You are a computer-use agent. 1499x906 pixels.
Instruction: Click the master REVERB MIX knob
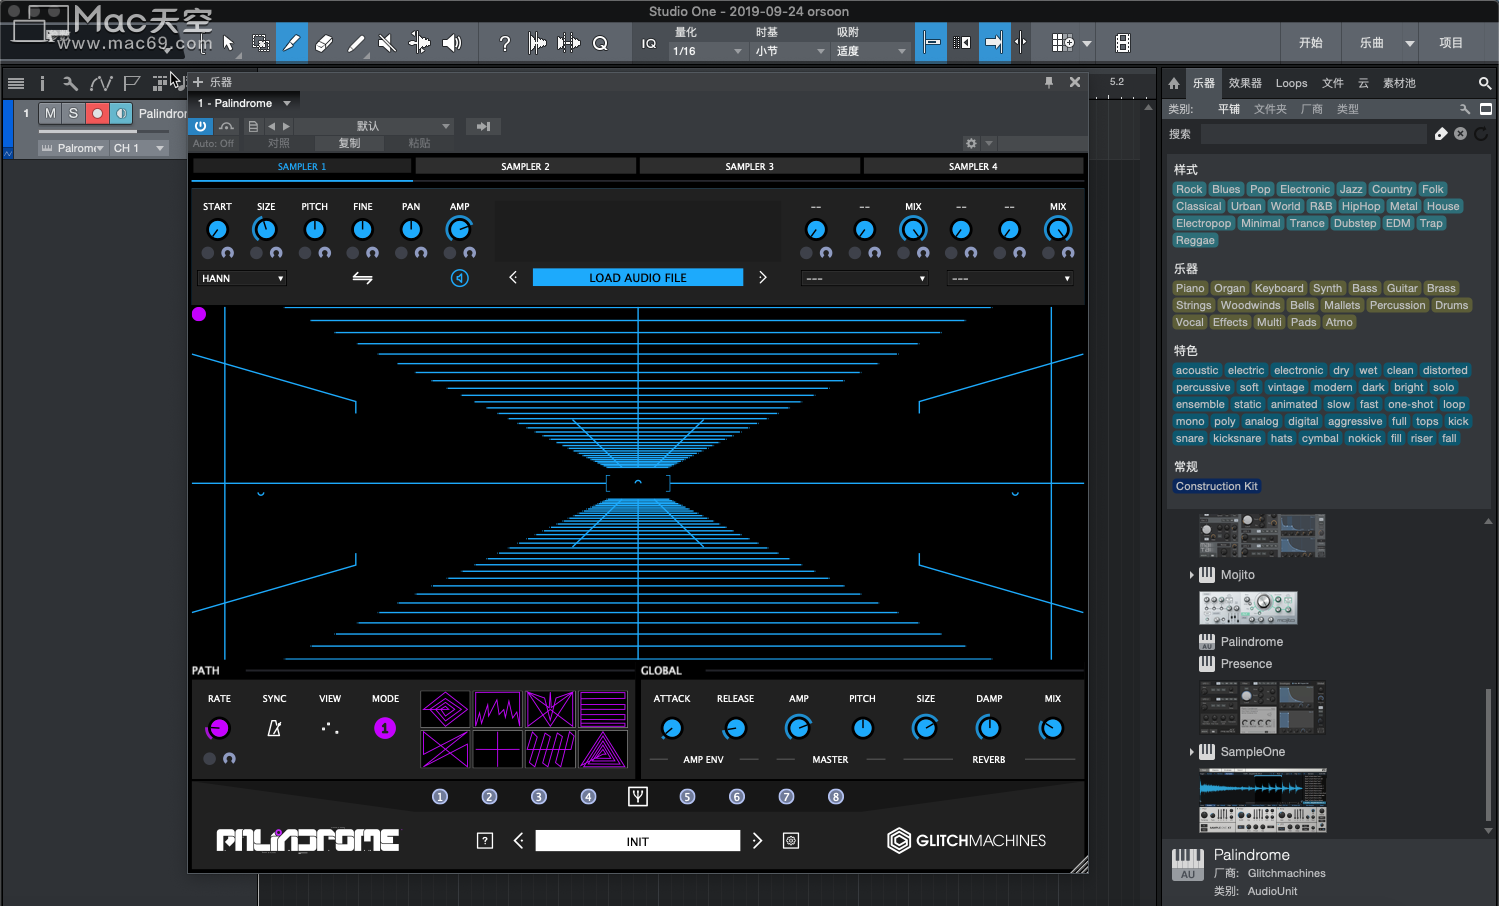(1052, 729)
